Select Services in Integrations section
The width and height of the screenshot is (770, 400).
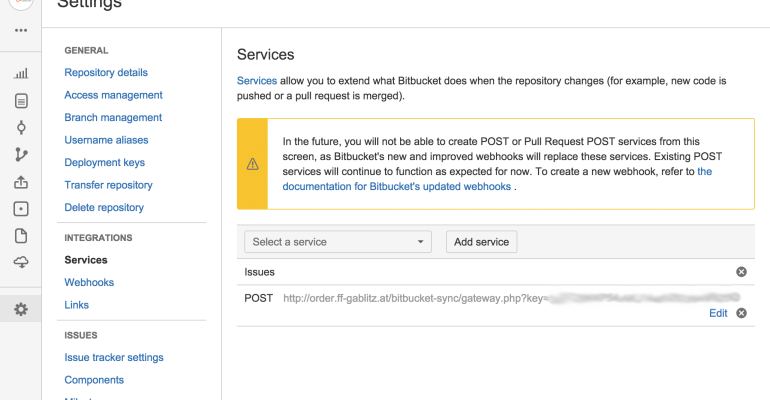(86, 260)
